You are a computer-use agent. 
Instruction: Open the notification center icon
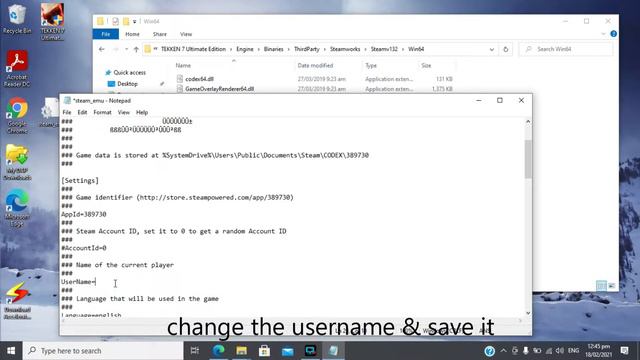point(624,351)
